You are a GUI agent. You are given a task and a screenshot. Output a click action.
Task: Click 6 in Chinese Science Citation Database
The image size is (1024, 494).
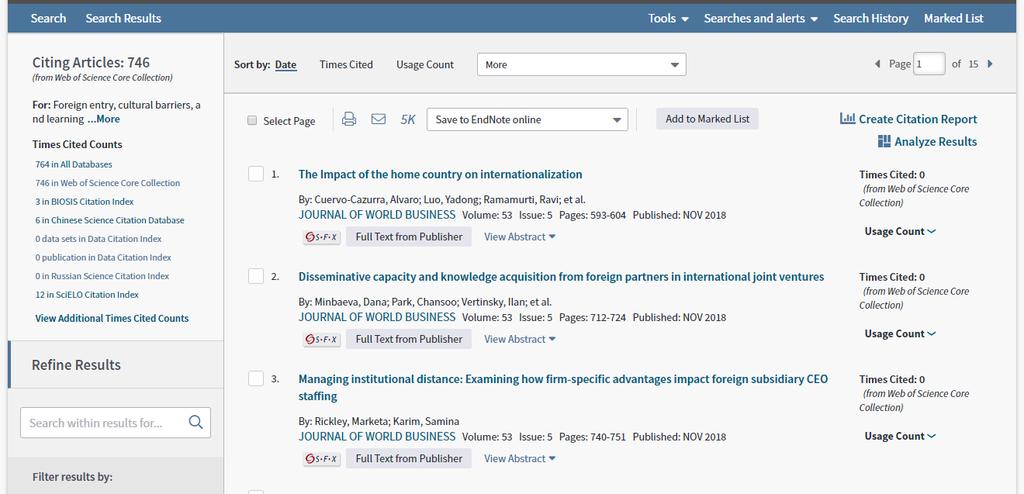point(110,220)
